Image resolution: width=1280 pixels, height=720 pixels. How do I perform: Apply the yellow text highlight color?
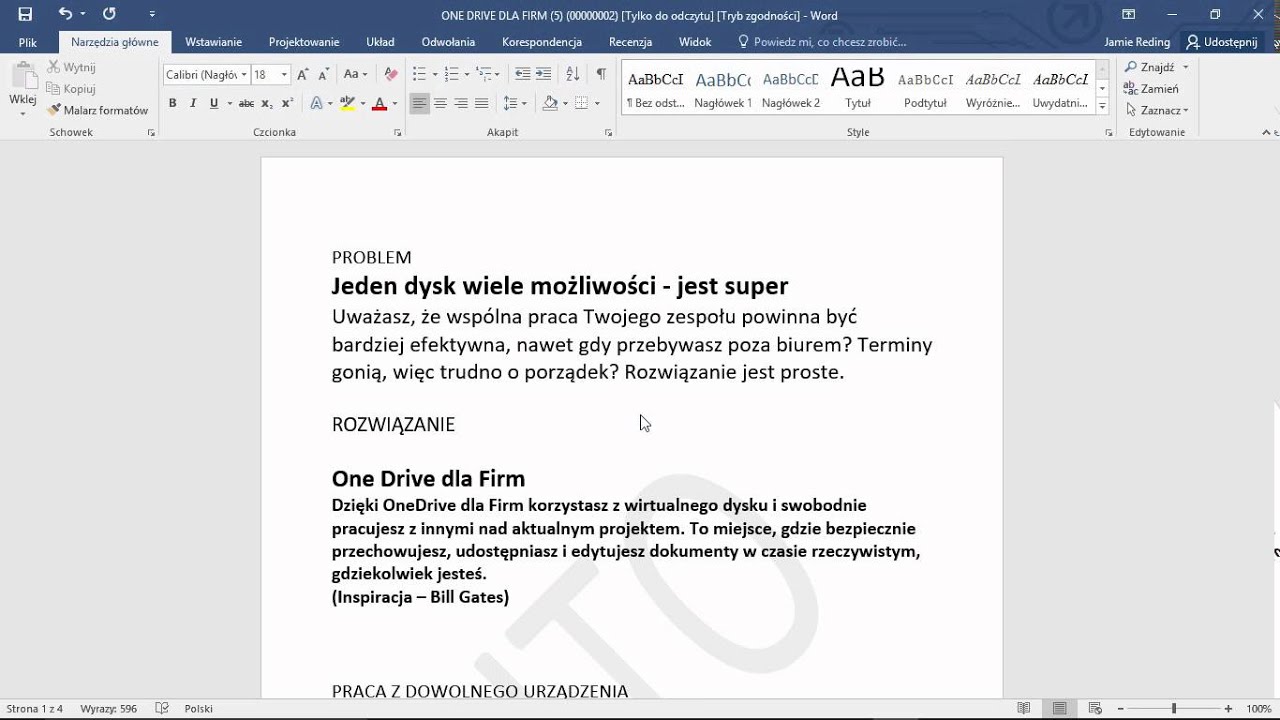click(347, 103)
